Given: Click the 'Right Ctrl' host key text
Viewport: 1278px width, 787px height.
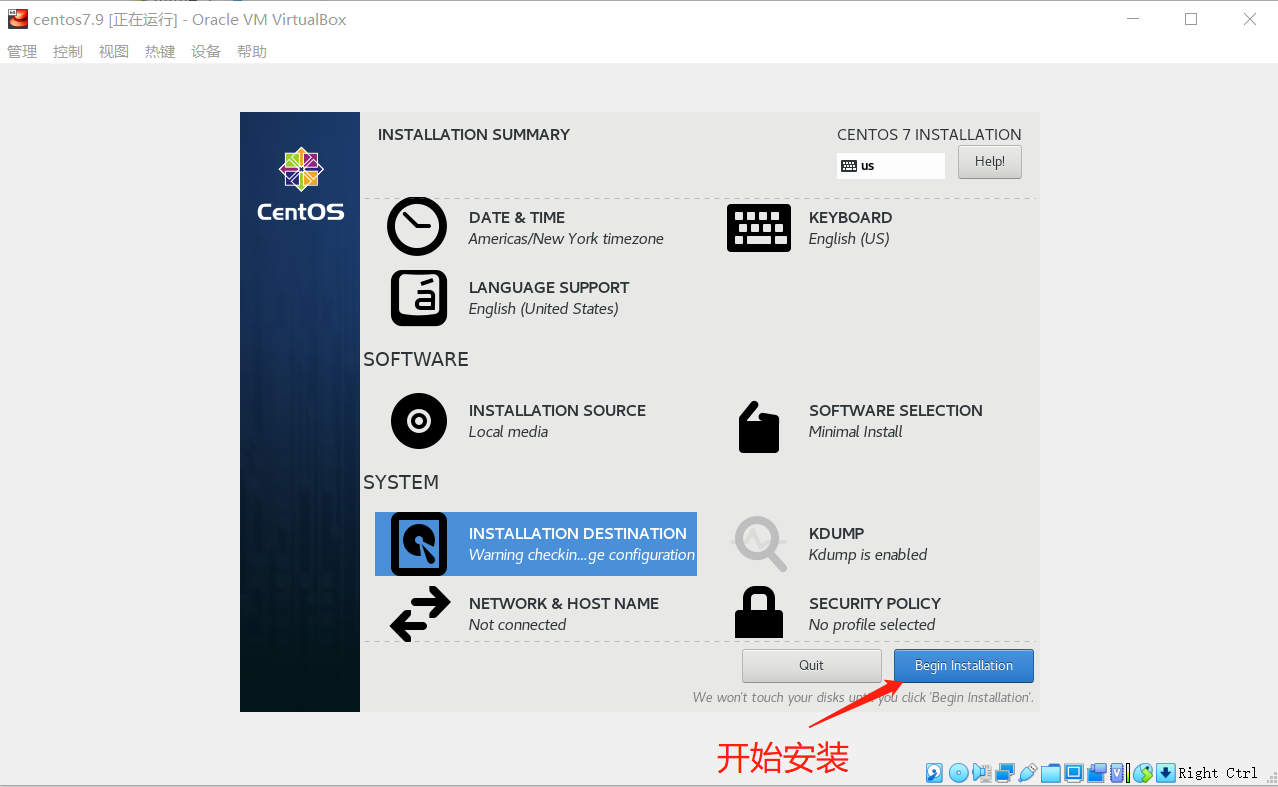Looking at the screenshot, I should pyautogui.click(x=1218, y=773).
